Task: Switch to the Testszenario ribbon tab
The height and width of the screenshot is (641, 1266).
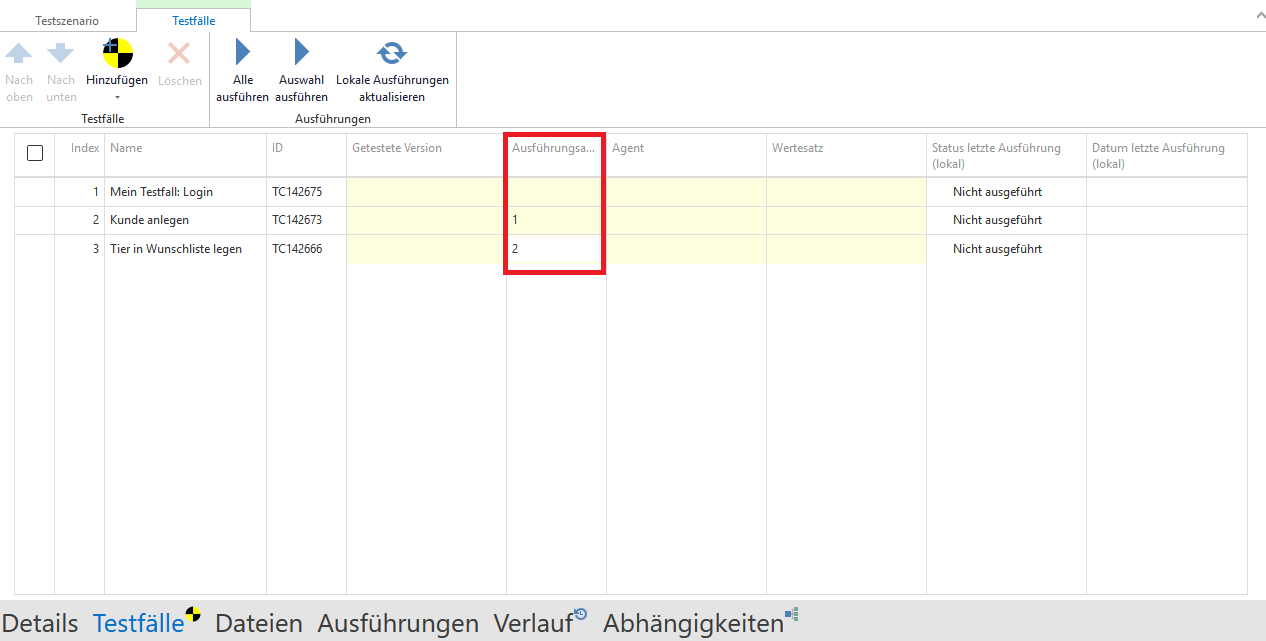Action: pos(67,20)
